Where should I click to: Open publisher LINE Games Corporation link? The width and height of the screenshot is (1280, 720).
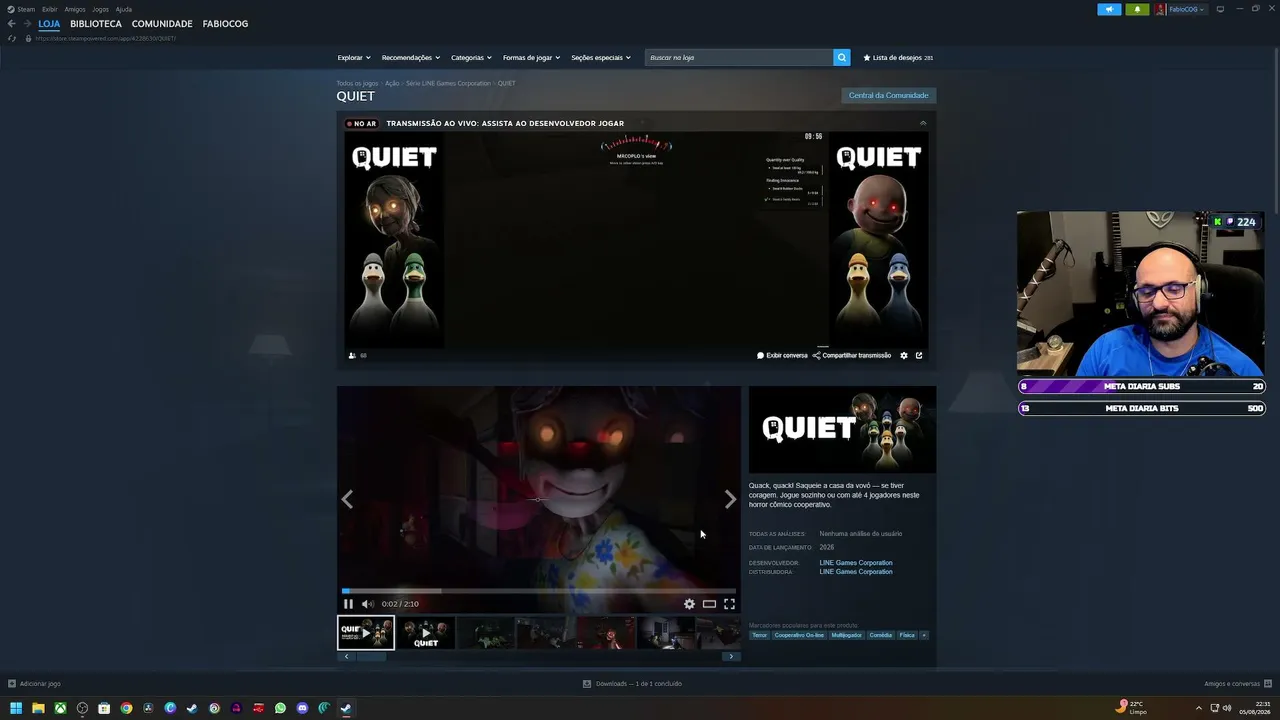pyautogui.click(x=856, y=572)
